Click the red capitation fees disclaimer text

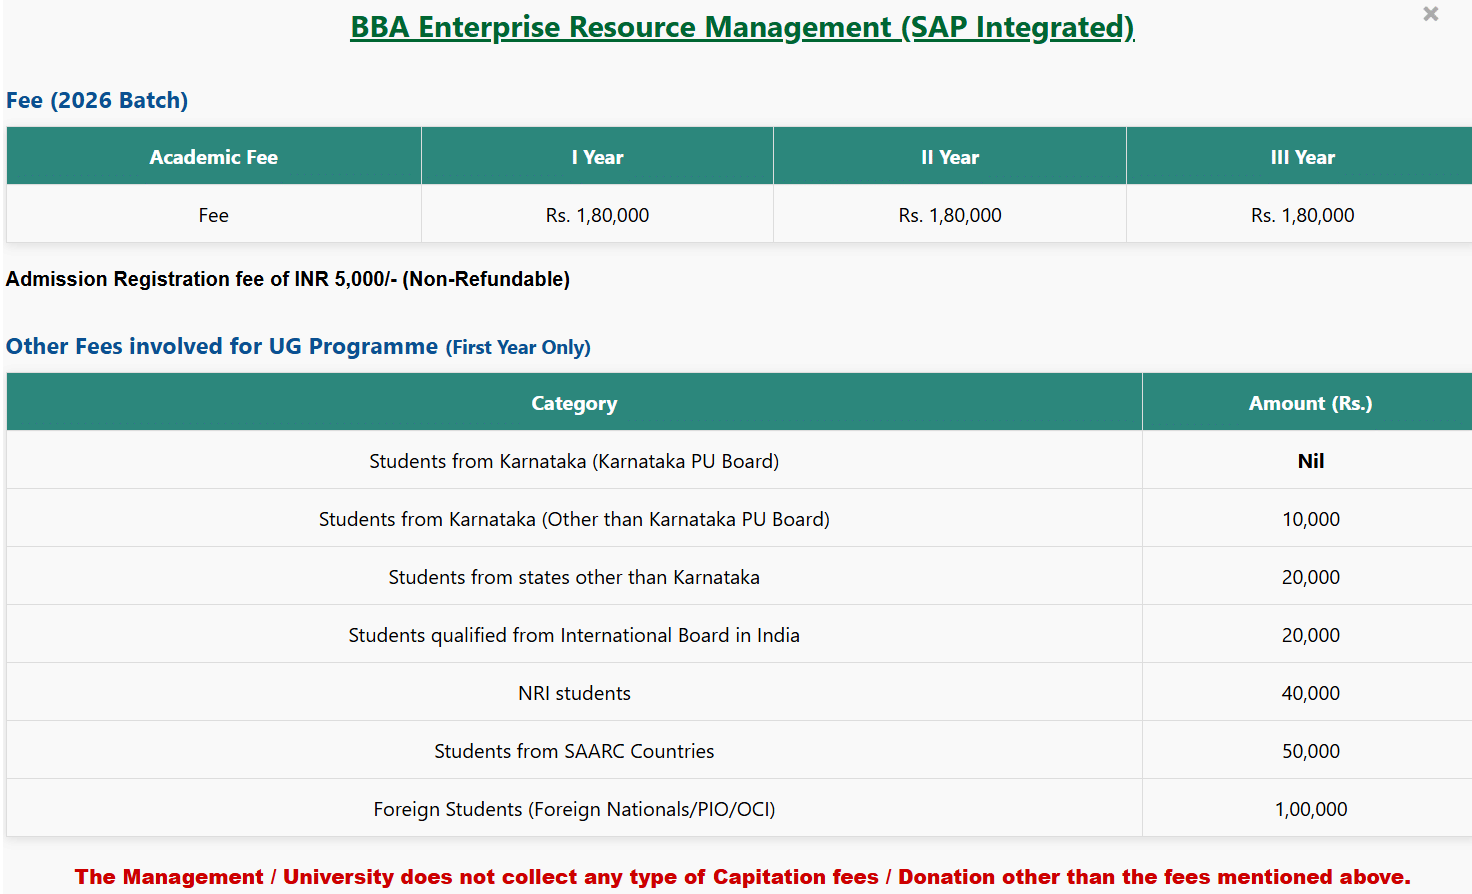pyautogui.click(x=742, y=877)
